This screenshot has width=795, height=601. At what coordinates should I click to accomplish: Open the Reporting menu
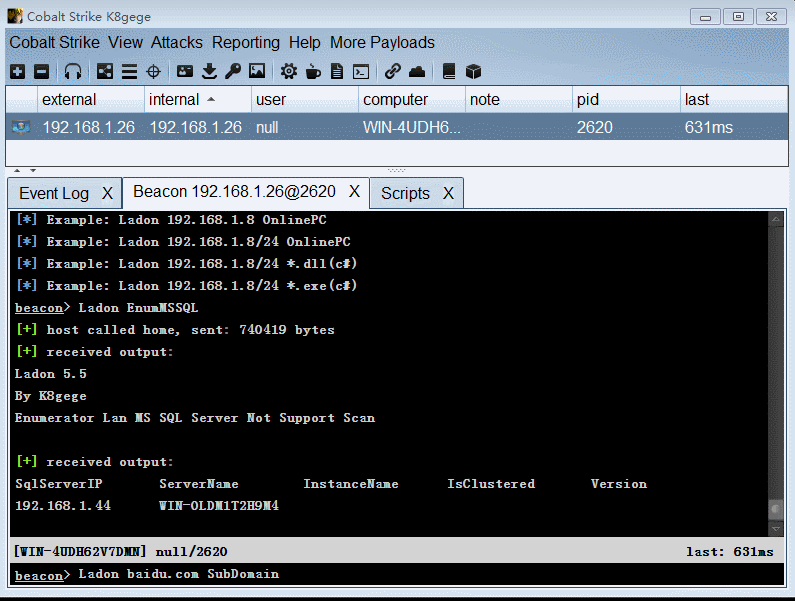pos(246,43)
